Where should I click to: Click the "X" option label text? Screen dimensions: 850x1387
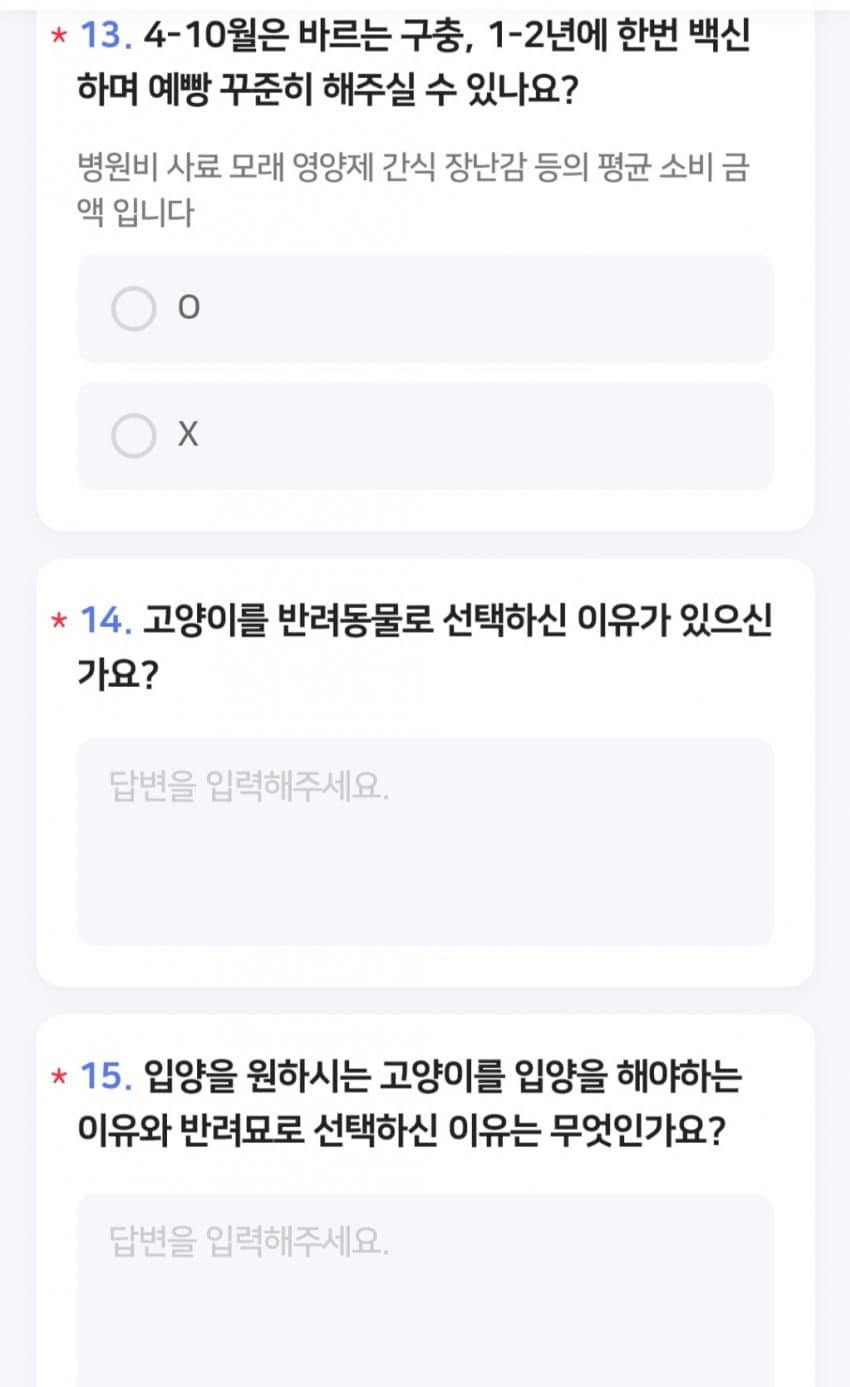[188, 436]
